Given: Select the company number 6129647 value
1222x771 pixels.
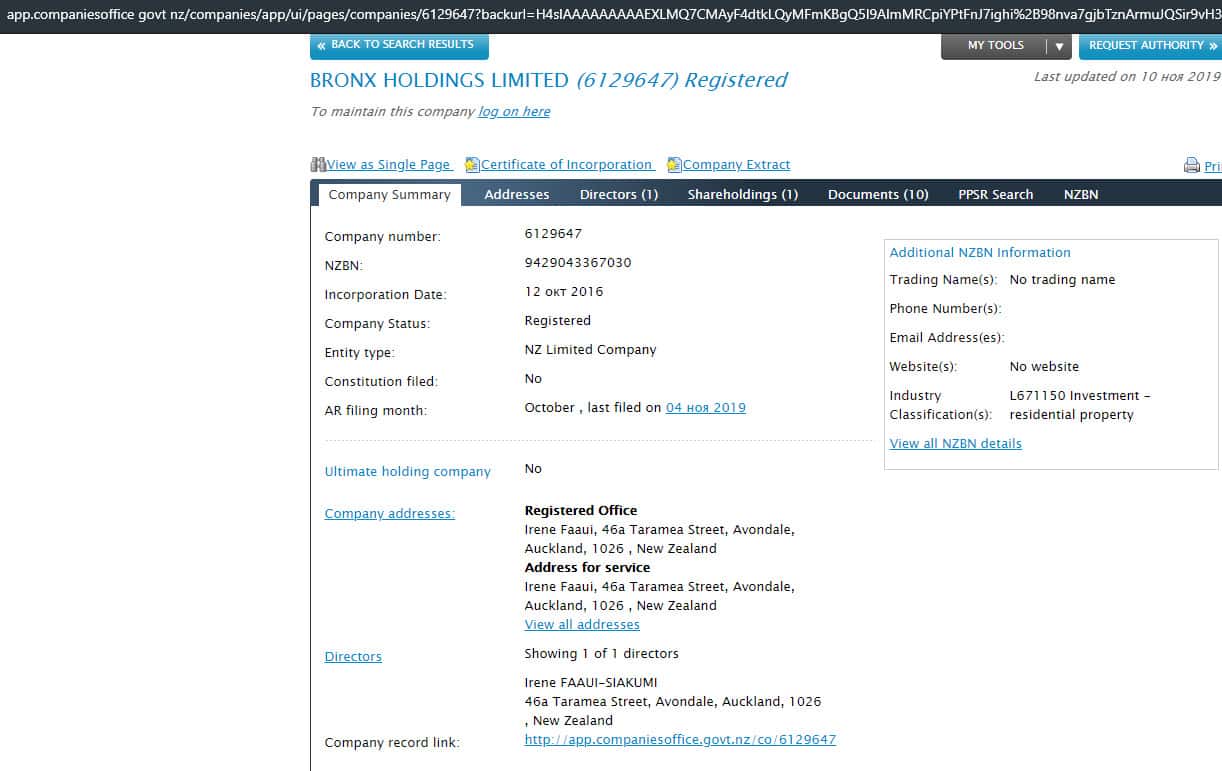Looking at the screenshot, I should [x=553, y=233].
